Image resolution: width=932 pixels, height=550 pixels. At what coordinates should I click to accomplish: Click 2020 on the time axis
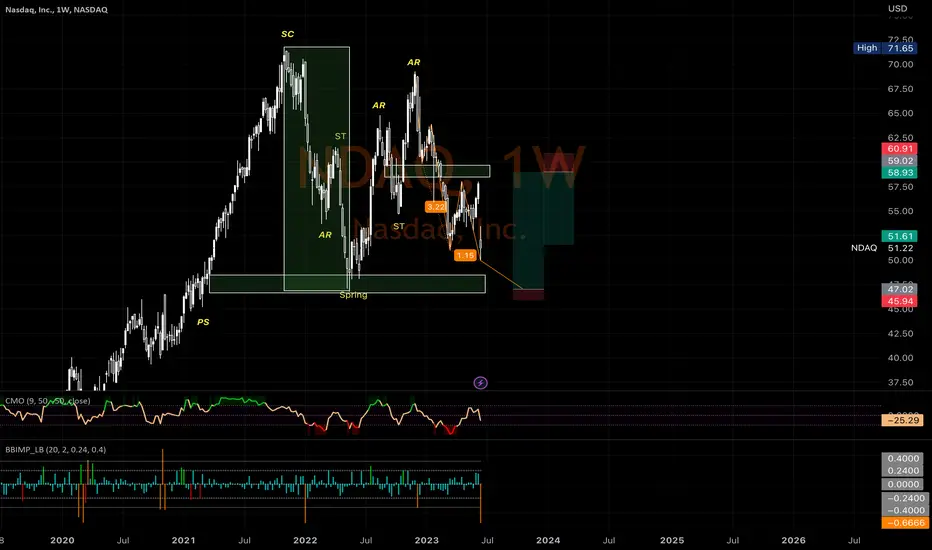62,540
